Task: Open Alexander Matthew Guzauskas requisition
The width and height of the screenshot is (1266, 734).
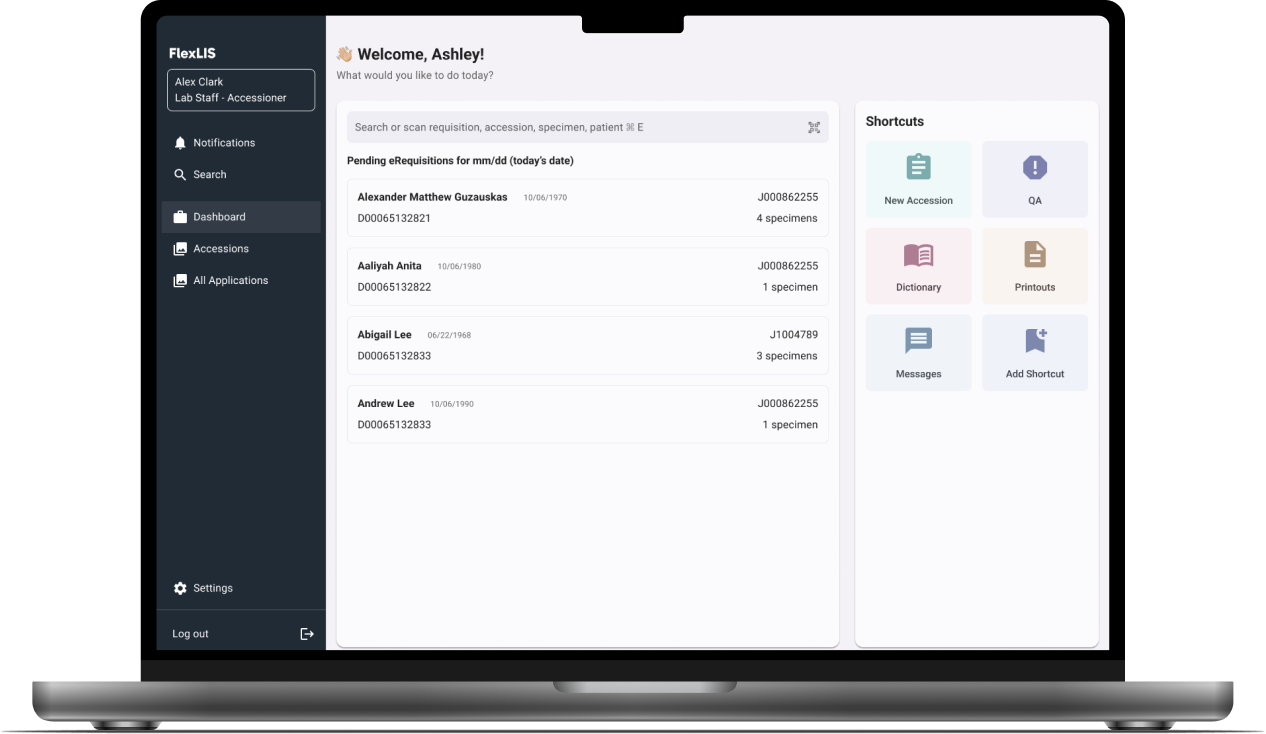Action: pyautogui.click(x=587, y=208)
